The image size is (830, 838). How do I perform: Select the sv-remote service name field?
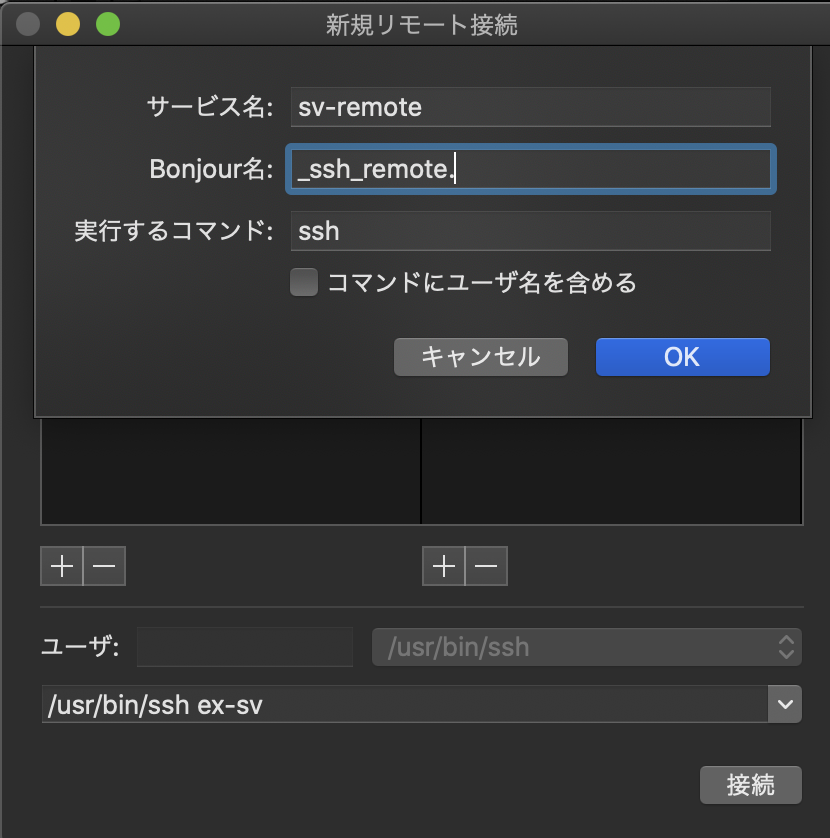(530, 106)
